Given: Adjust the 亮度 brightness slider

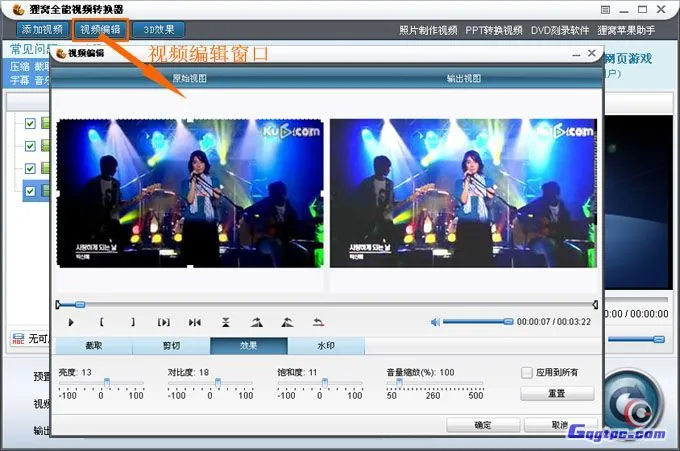Looking at the screenshot, I should (107, 382).
